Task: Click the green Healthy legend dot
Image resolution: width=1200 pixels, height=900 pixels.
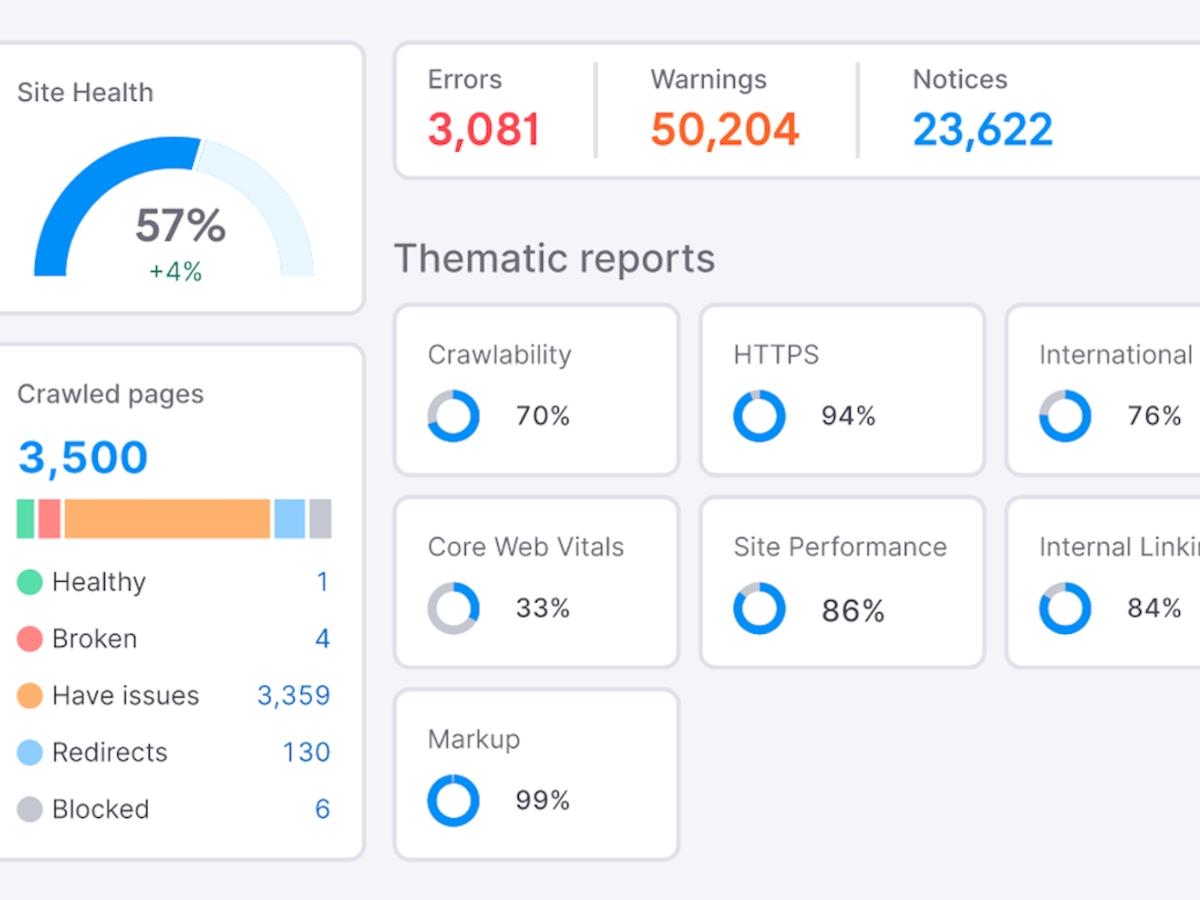Action: (30, 582)
